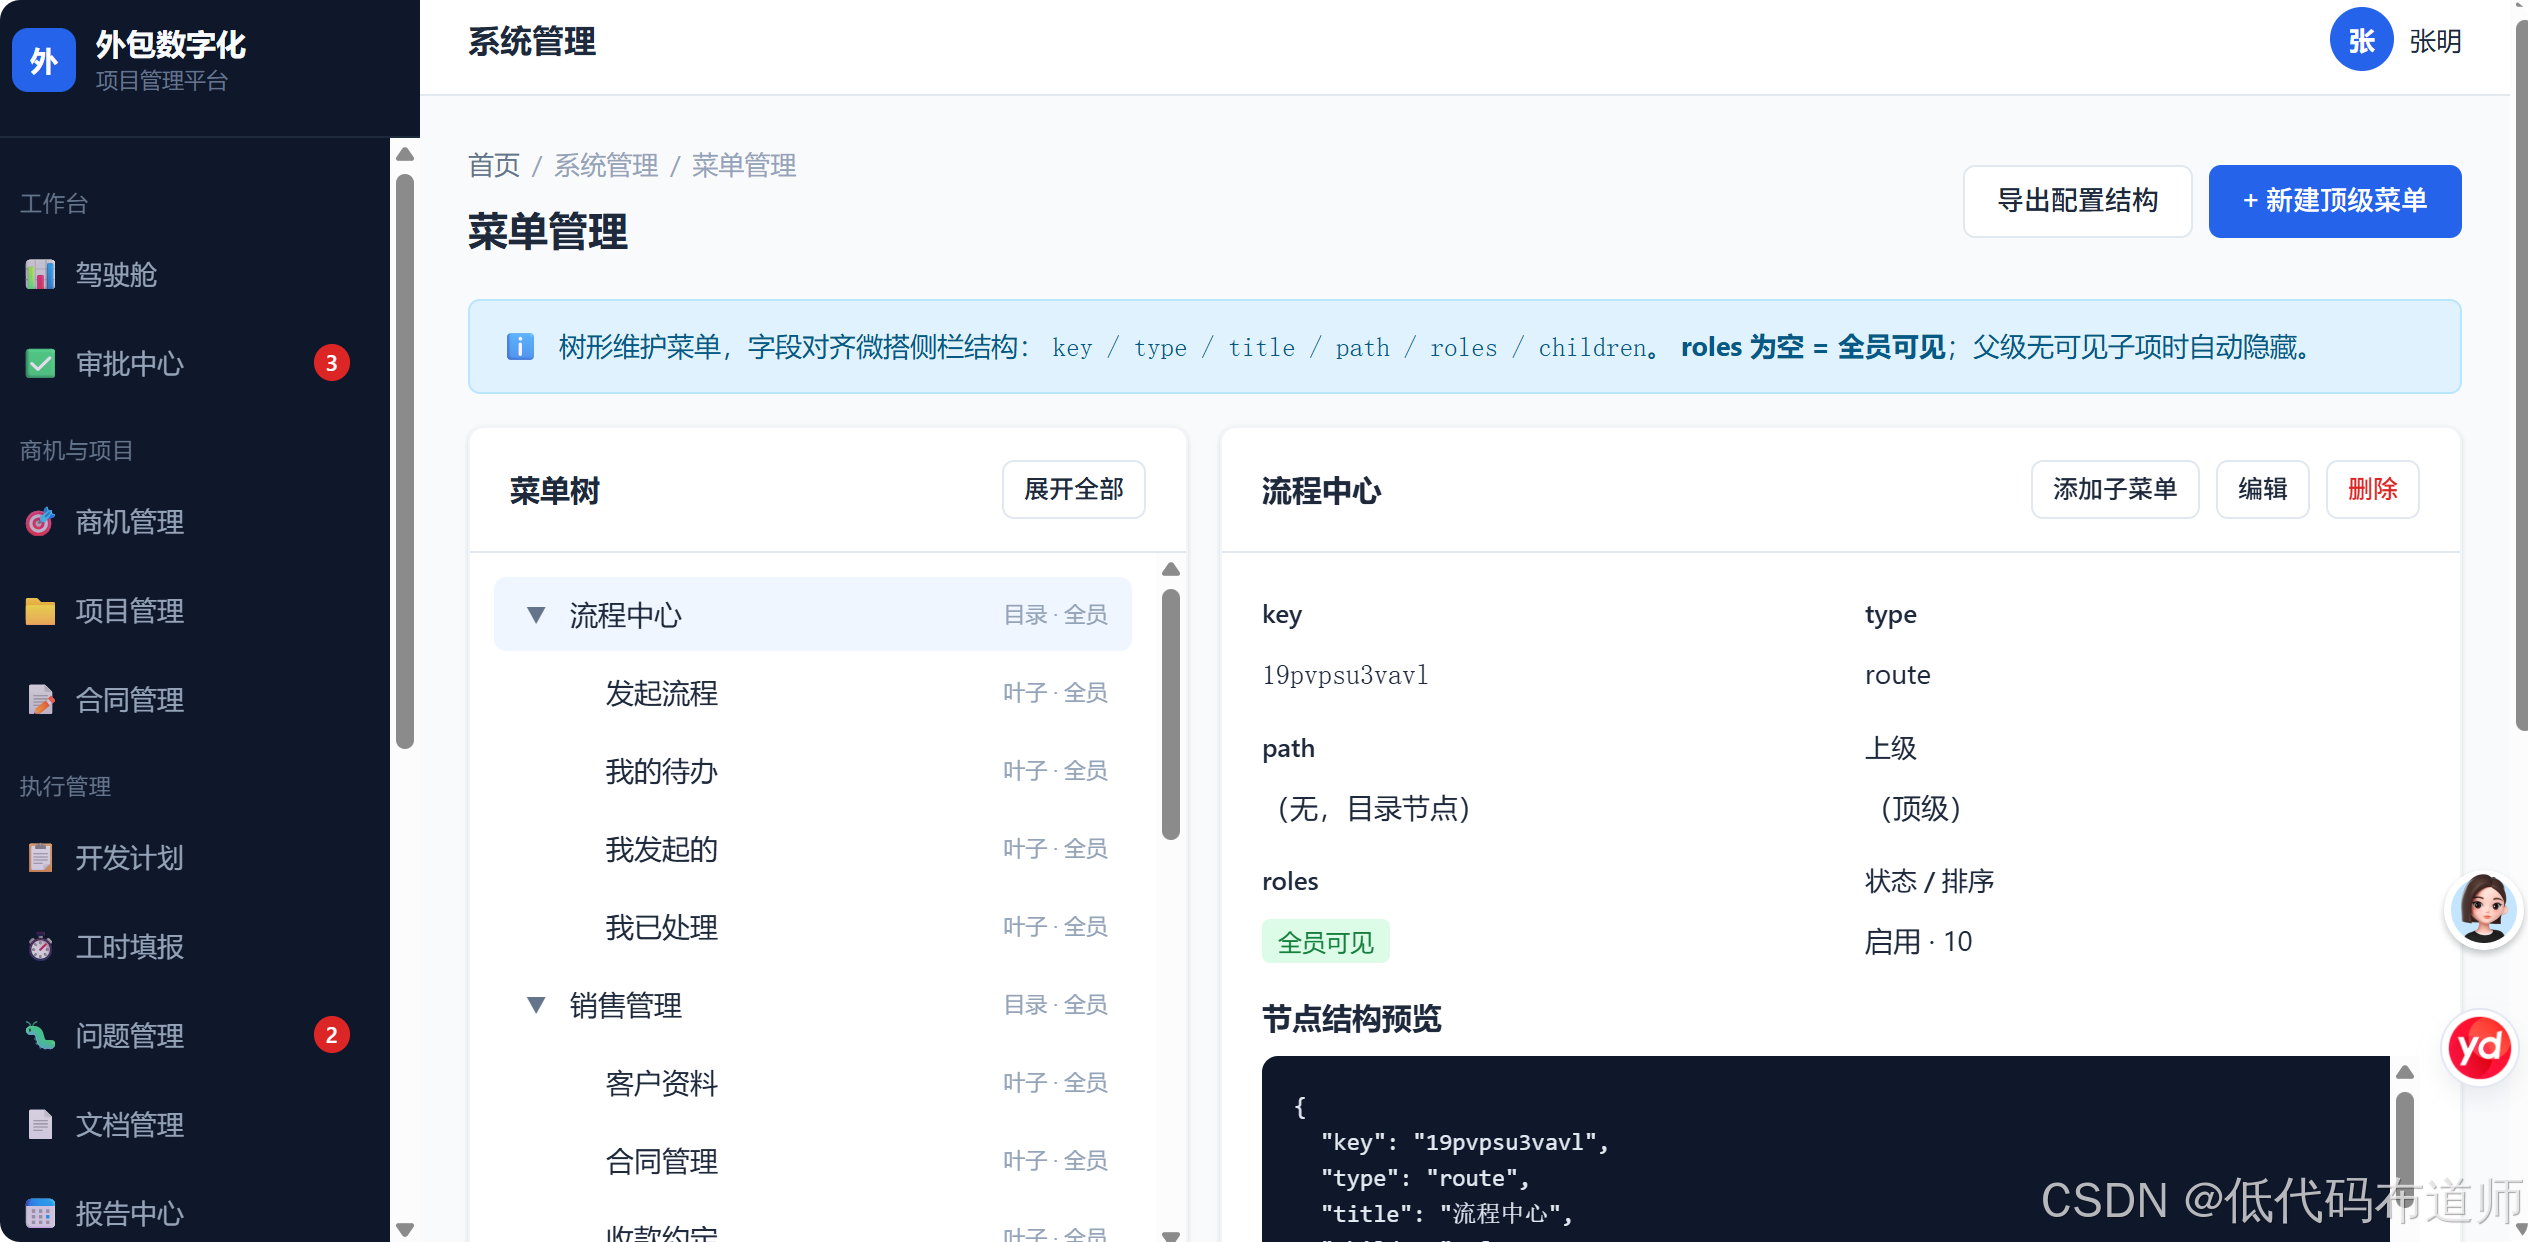Click the page icon beside 文档管理
Screen dimensions: 2528x1242
(40, 1124)
